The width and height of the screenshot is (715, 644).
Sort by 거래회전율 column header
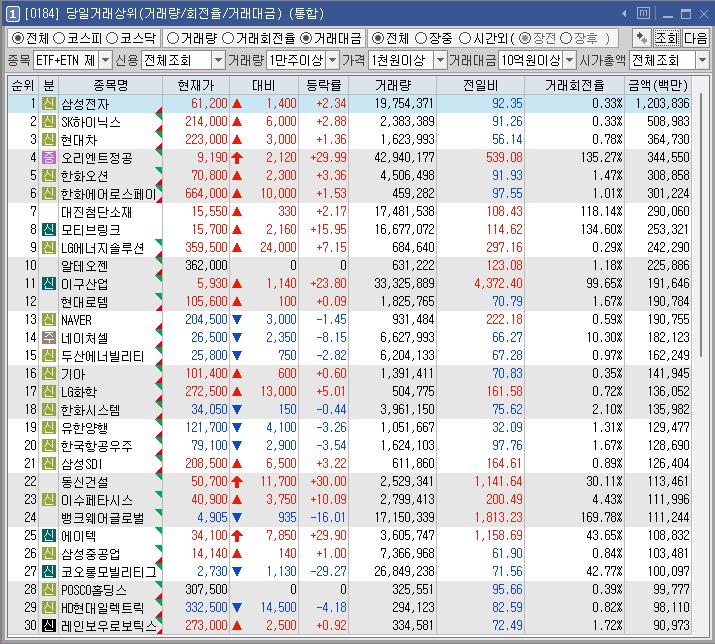(x=574, y=85)
